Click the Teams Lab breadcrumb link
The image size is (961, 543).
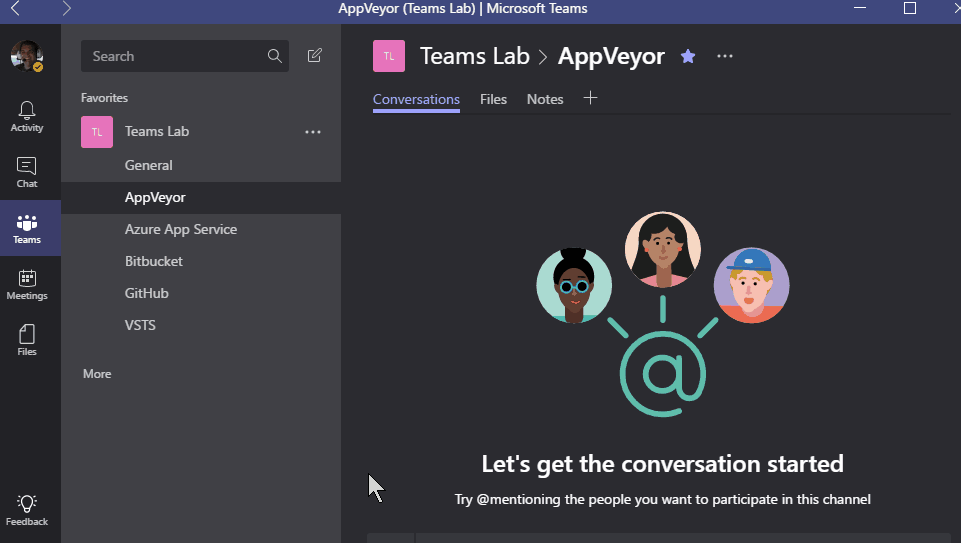(474, 56)
